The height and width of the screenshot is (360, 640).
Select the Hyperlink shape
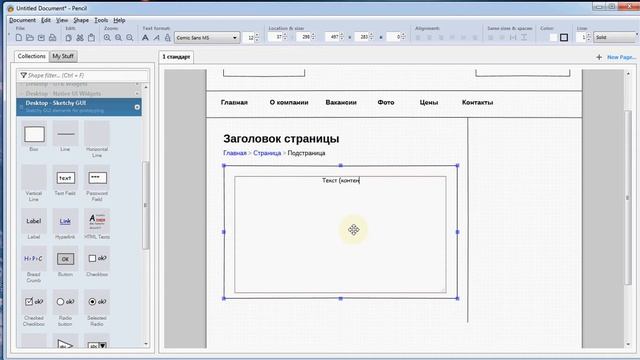65,224
